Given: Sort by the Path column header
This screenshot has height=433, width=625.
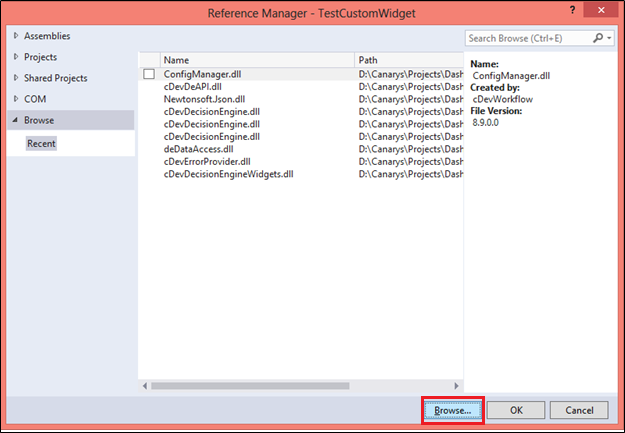Looking at the screenshot, I should (409, 60).
